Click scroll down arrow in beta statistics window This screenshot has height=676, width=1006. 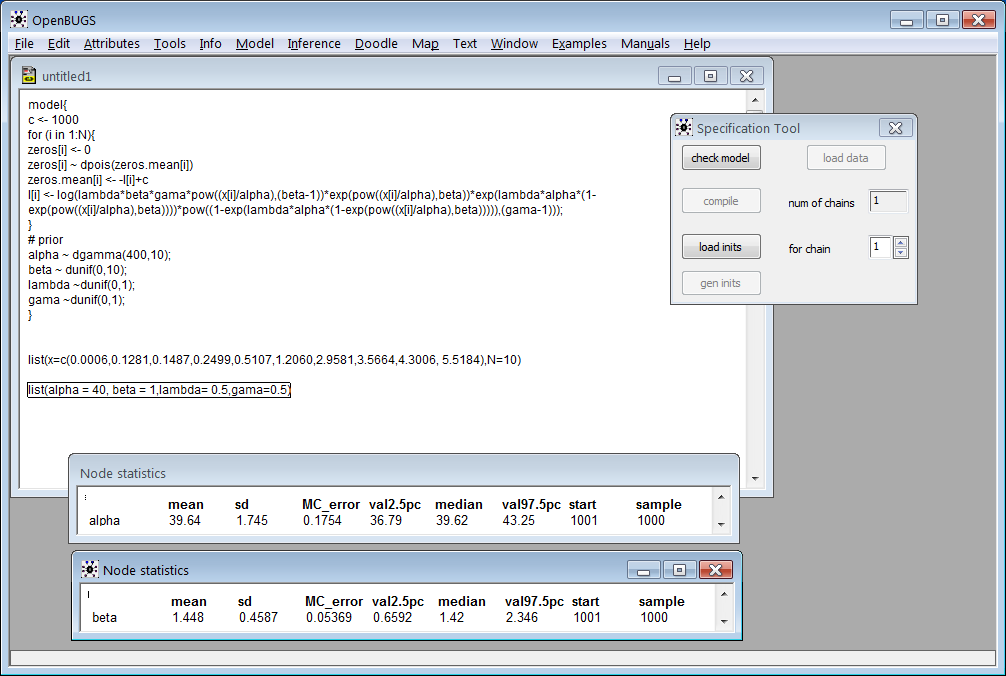tap(724, 621)
